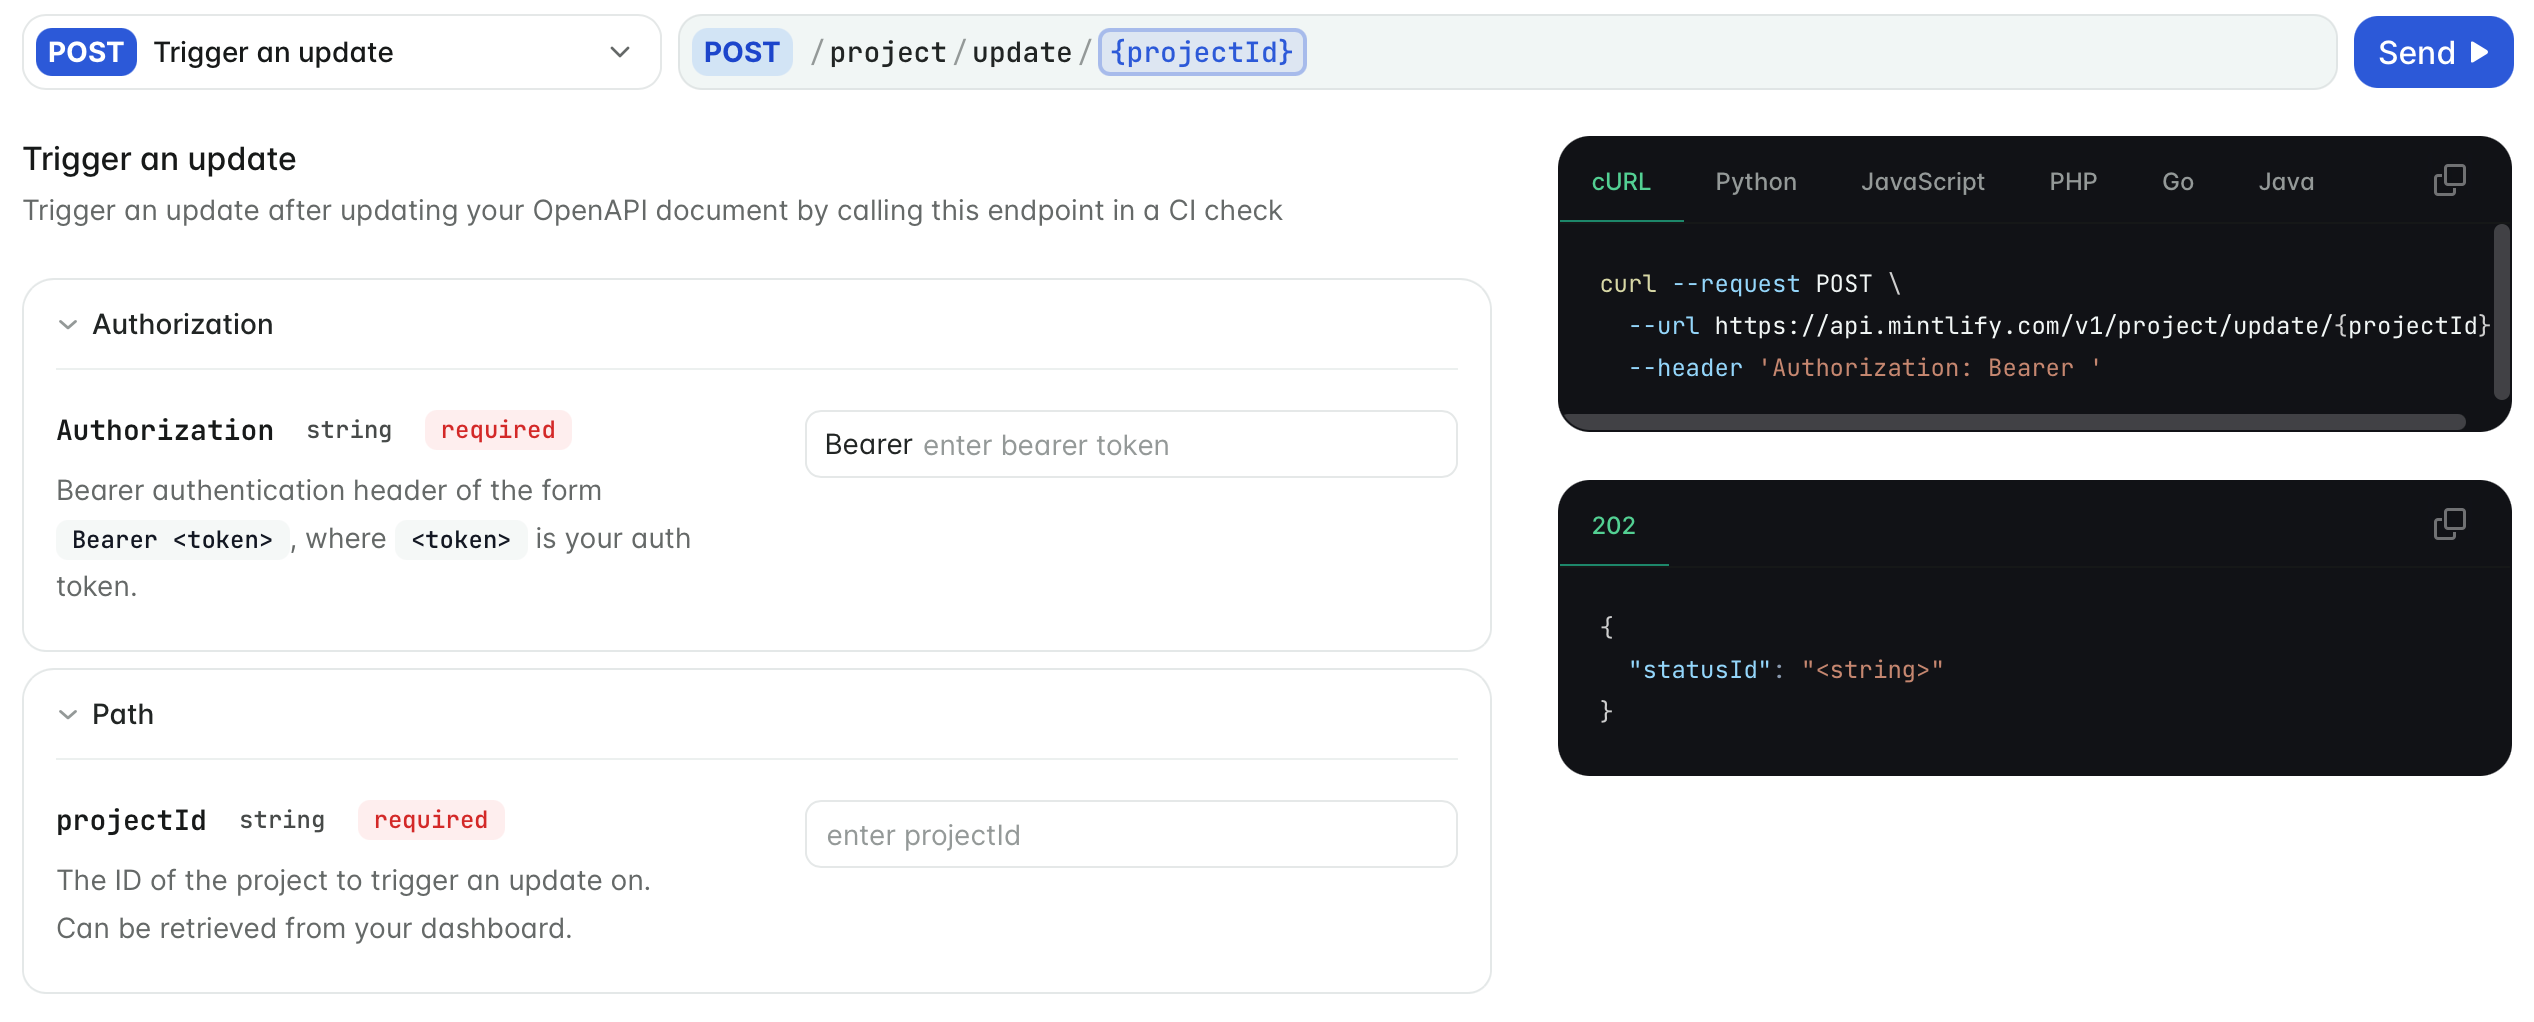This screenshot has width=2534, height=1022.
Task: Select the Java code tab
Action: (2286, 181)
